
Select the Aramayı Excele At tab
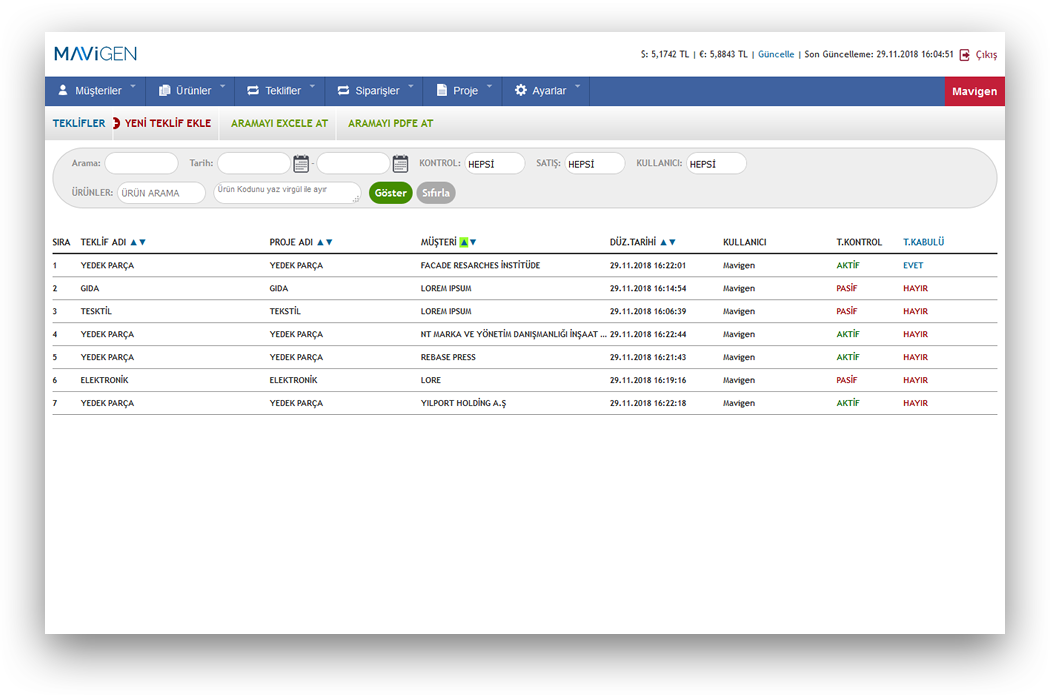(279, 124)
